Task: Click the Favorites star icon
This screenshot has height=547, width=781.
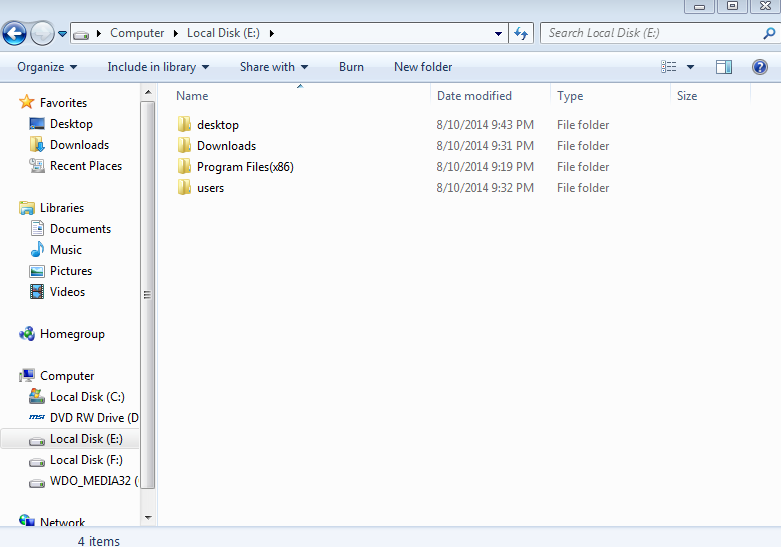Action: coord(26,102)
